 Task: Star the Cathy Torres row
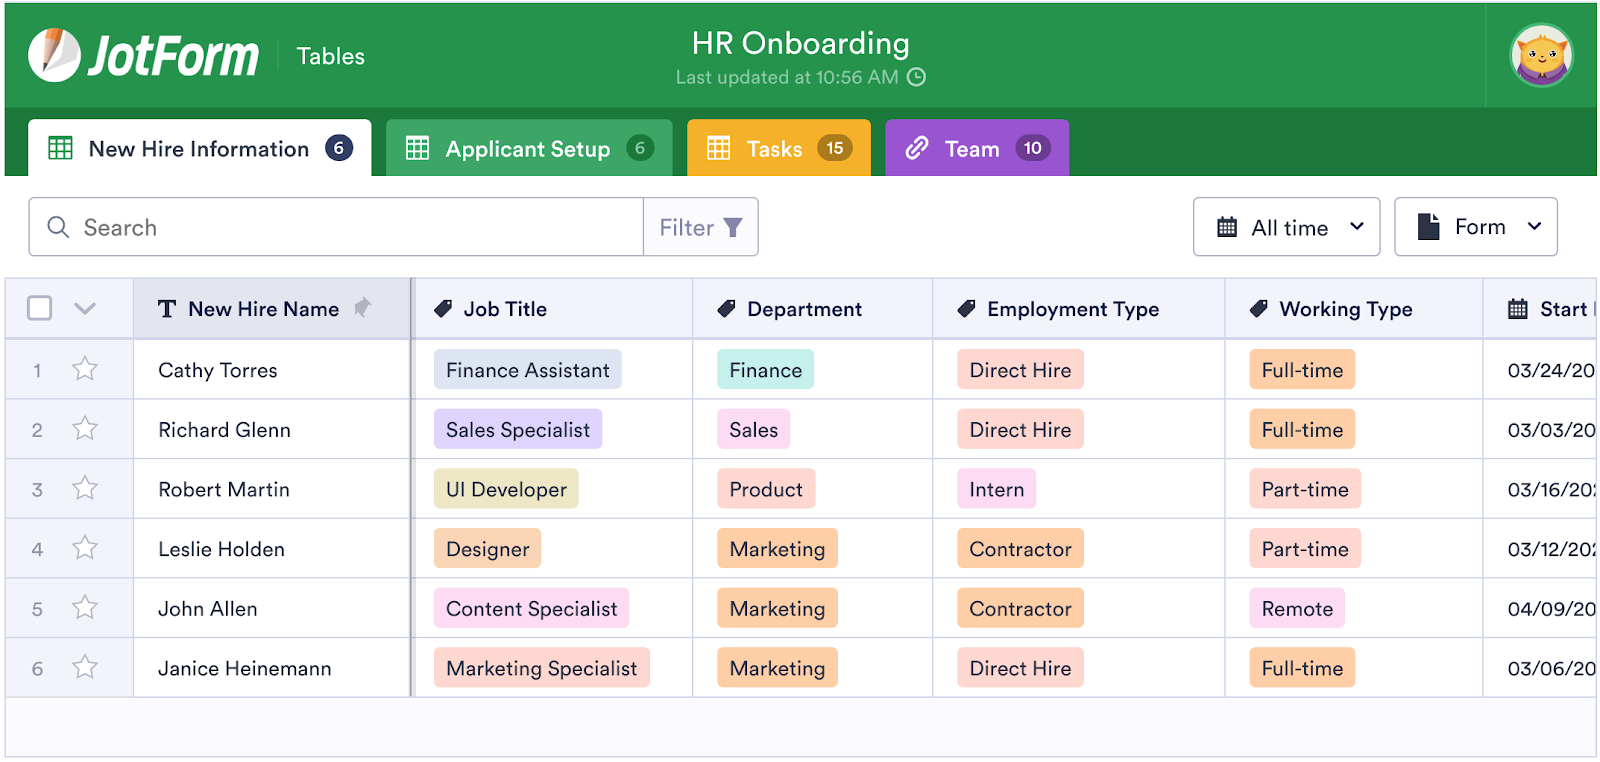pos(85,369)
